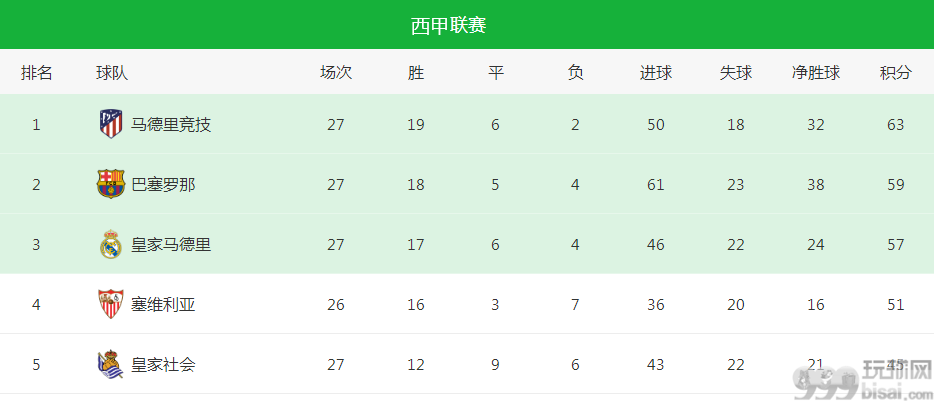934x401 pixels.
Task: Click the Atlético Madrid club crest
Action: [111, 124]
